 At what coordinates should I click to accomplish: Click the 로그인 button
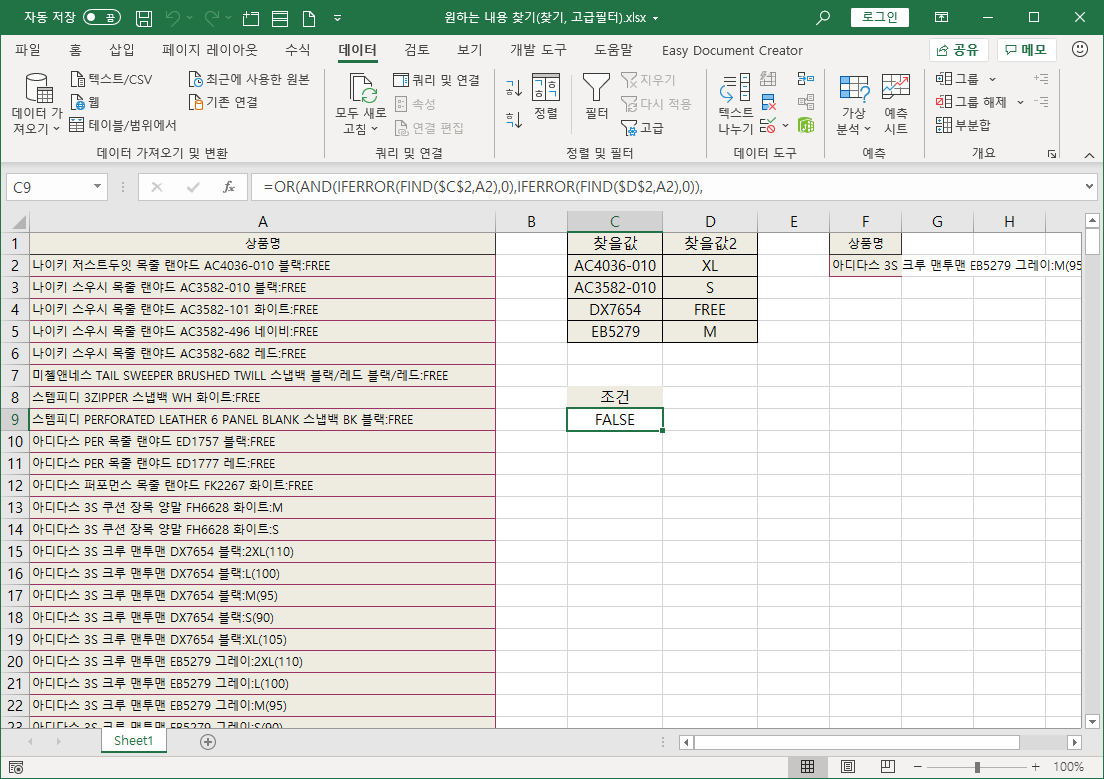879,17
